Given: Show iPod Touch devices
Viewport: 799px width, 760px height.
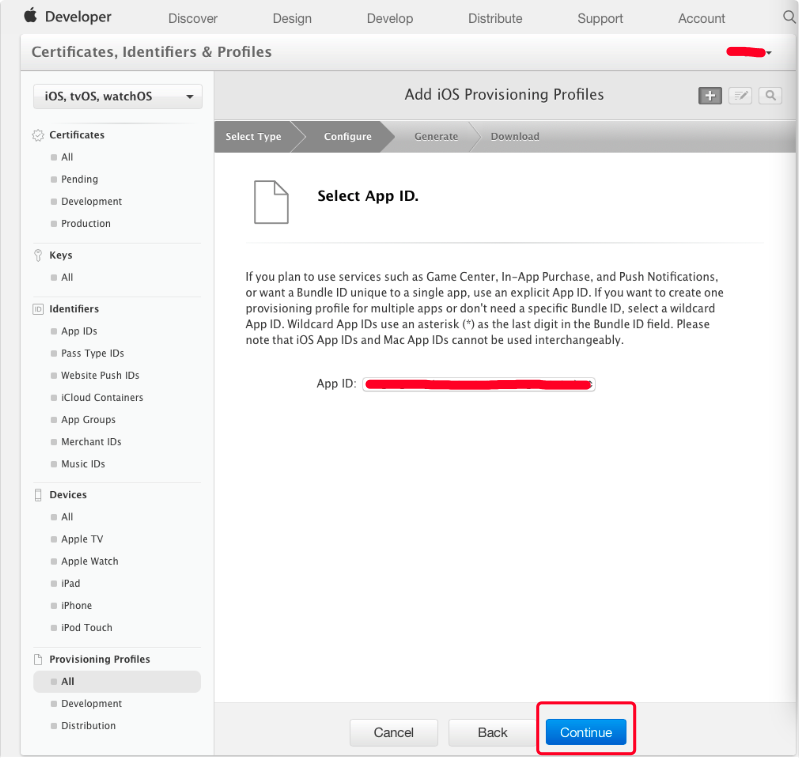Looking at the screenshot, I should coord(87,628).
